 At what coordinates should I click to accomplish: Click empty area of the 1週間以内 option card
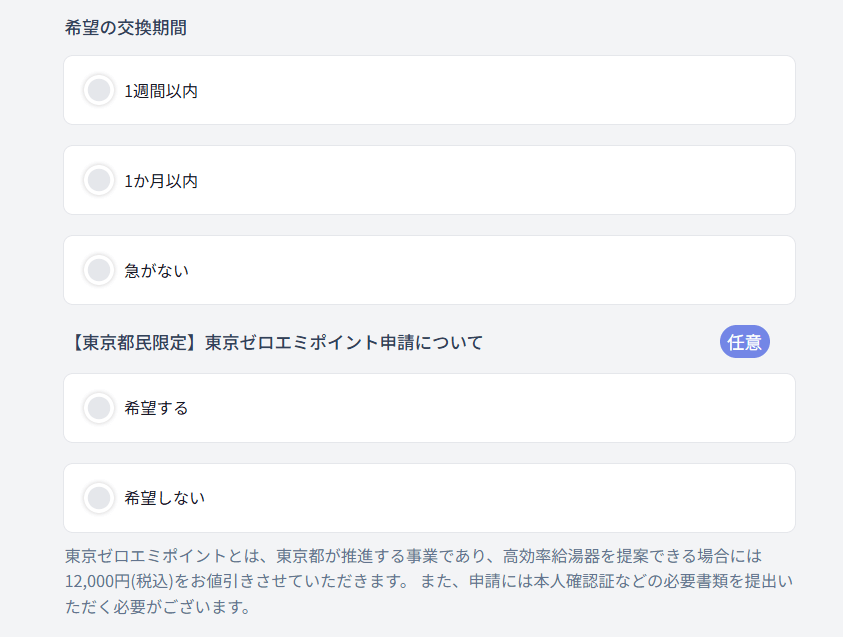[x=500, y=91]
